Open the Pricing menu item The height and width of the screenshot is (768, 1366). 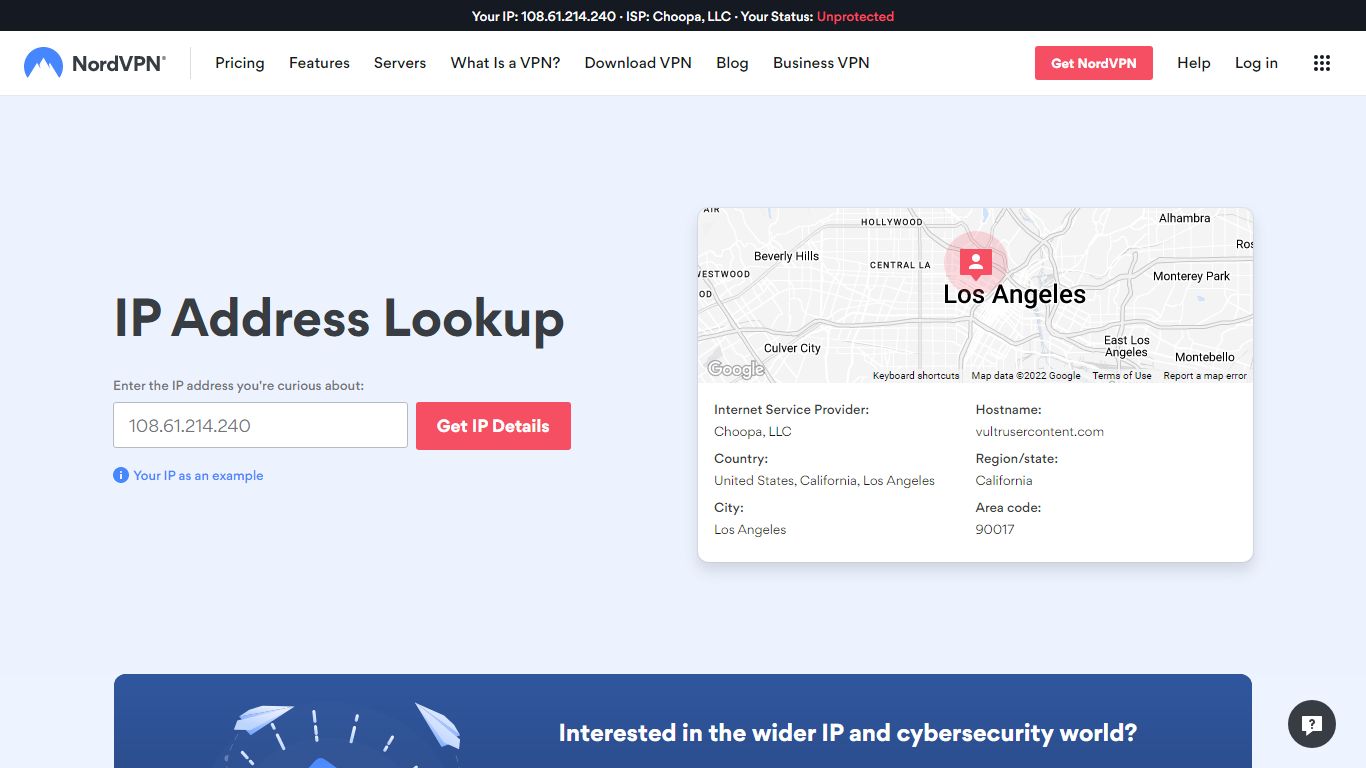tap(240, 63)
